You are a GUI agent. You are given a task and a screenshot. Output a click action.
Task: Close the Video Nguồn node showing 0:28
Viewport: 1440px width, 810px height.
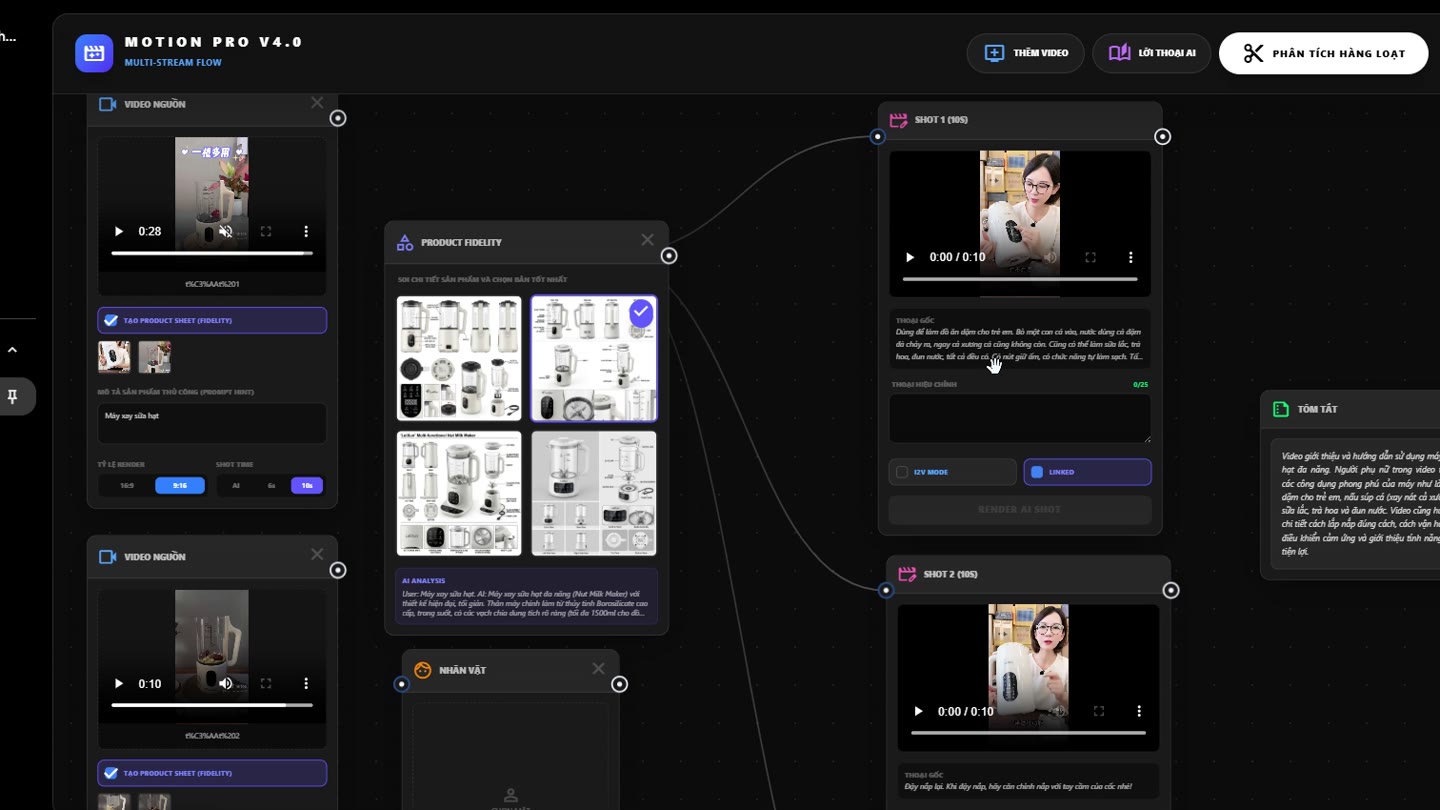317,103
